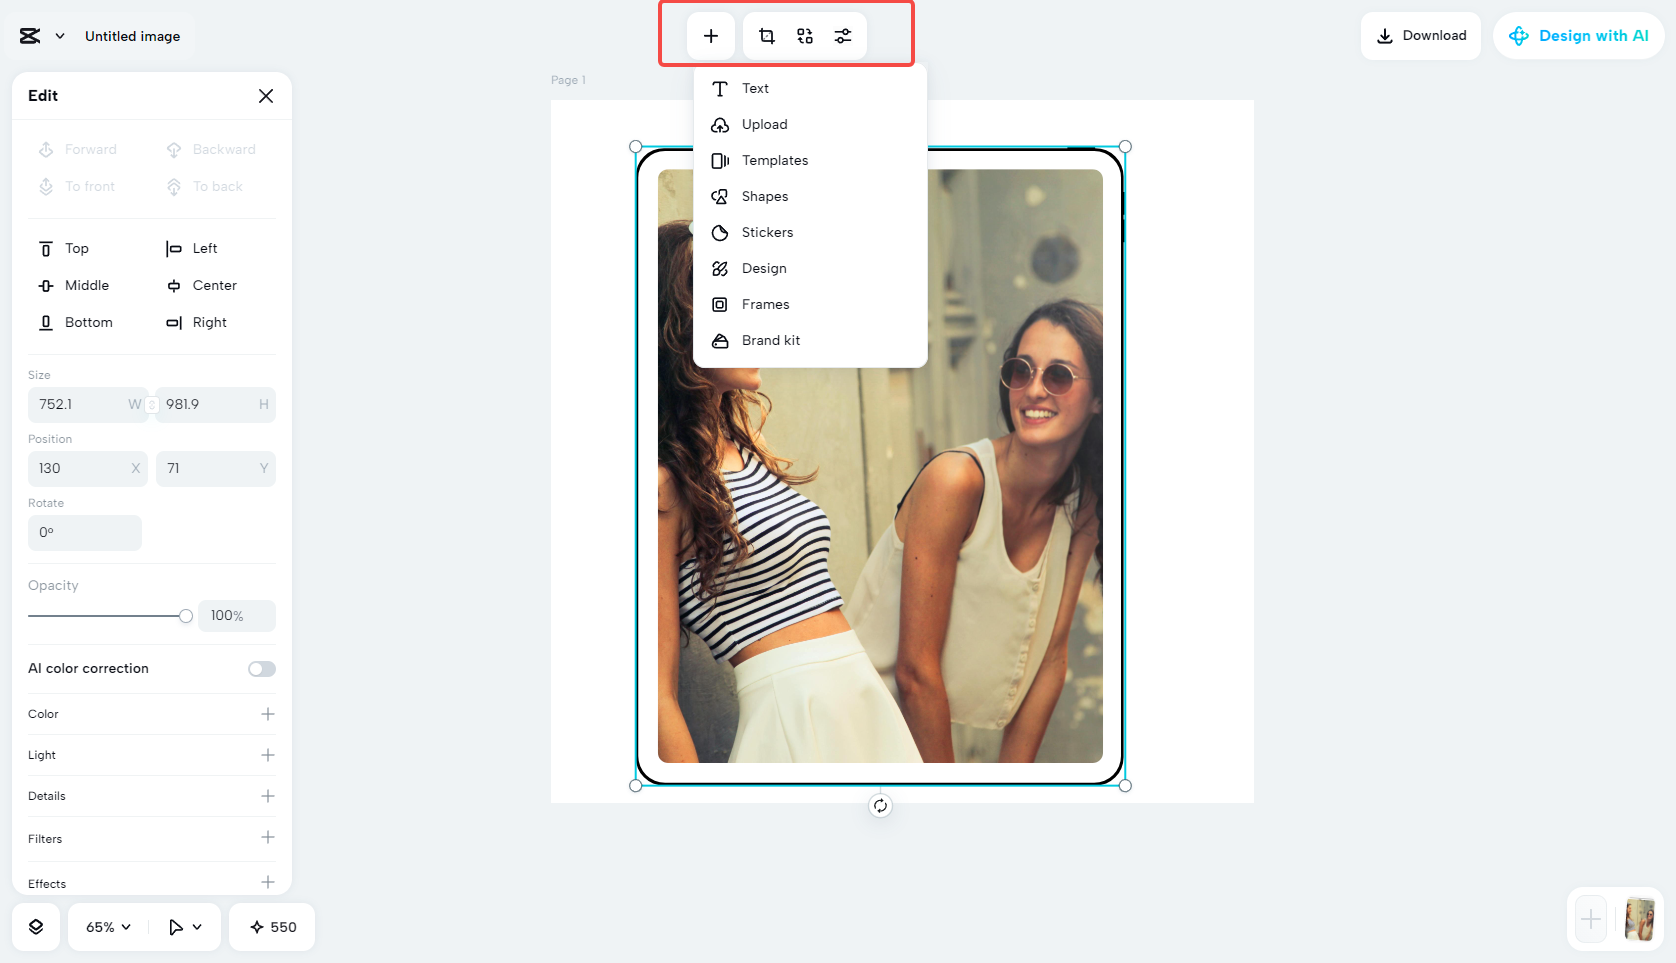Screen dimensions: 1676x963
Task: Click the 550 credits button
Action: (x=271, y=926)
